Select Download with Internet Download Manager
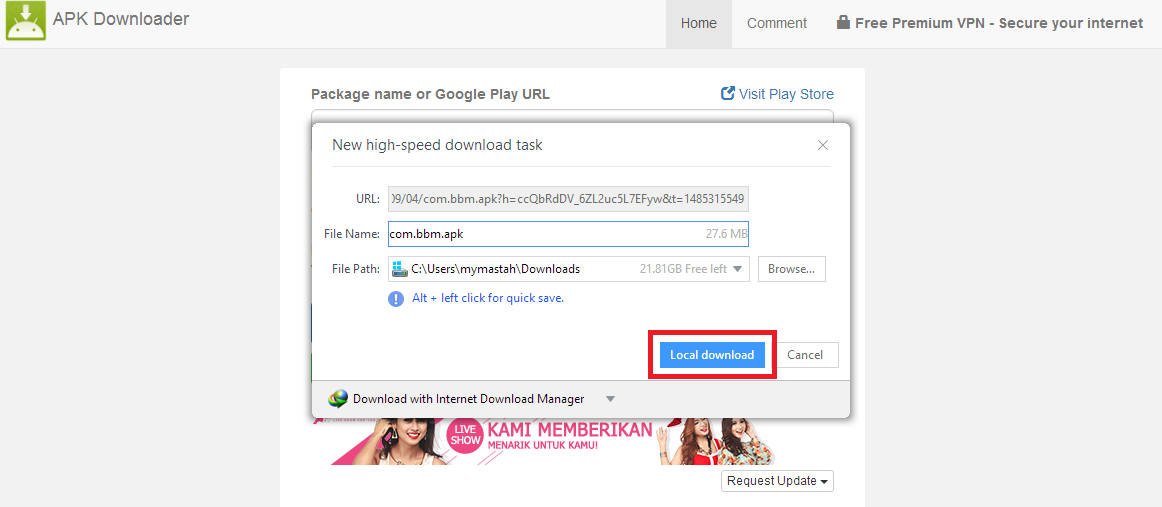Viewport: 1162px width, 507px height. (468, 399)
